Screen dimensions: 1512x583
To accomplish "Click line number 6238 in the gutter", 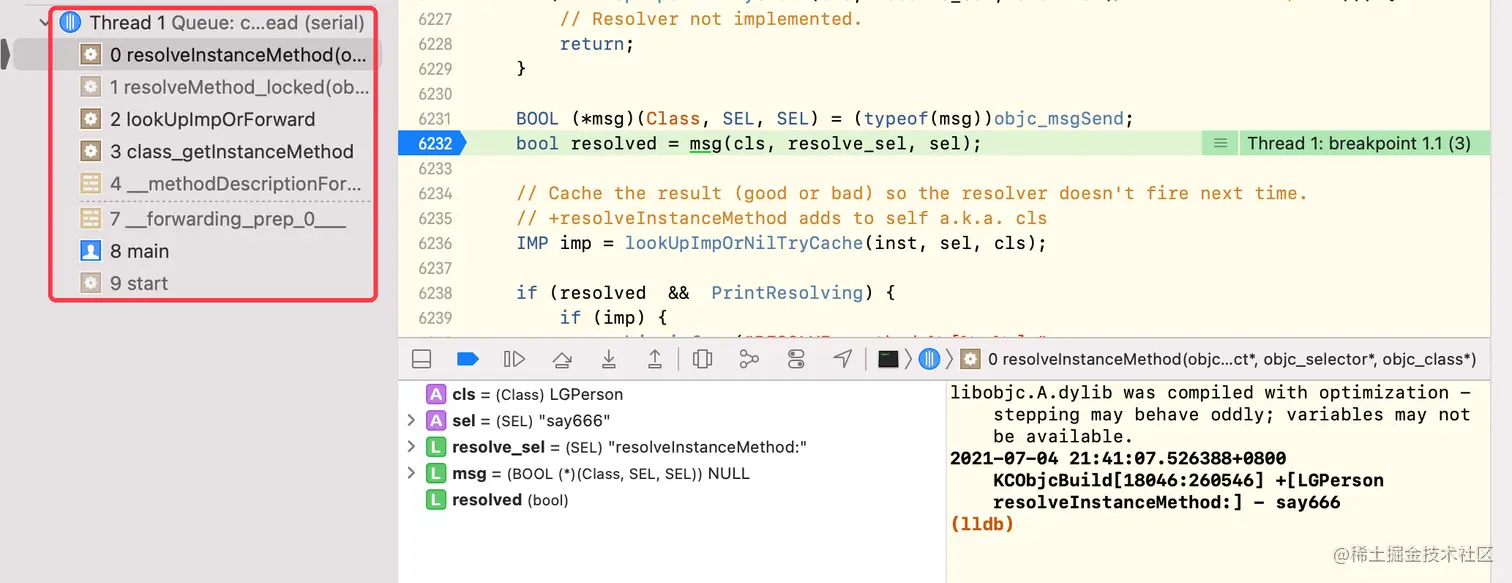I will point(435,293).
